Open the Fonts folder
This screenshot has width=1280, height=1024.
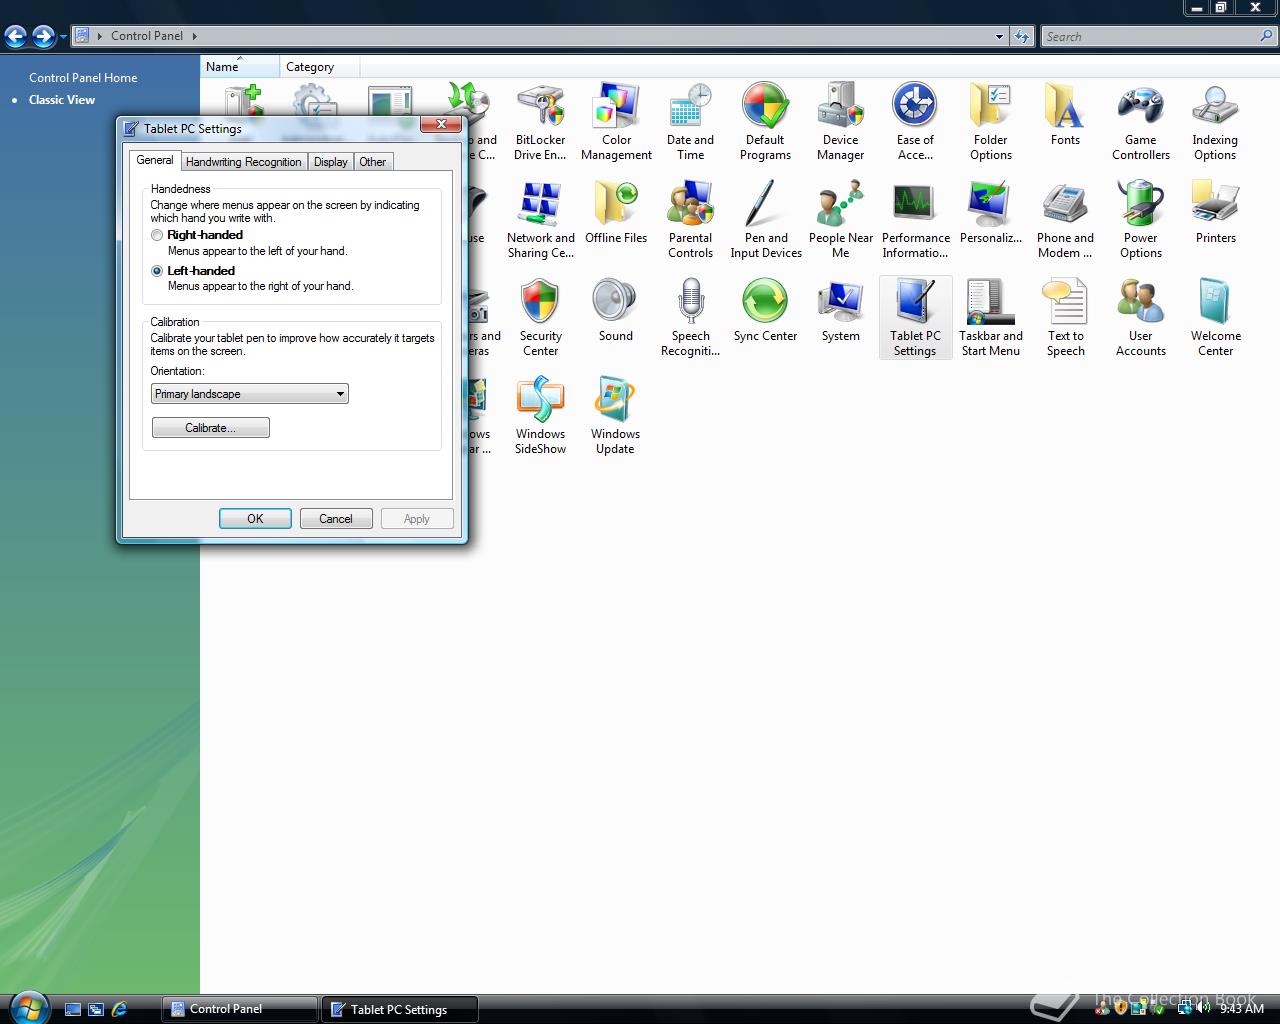click(x=1065, y=115)
